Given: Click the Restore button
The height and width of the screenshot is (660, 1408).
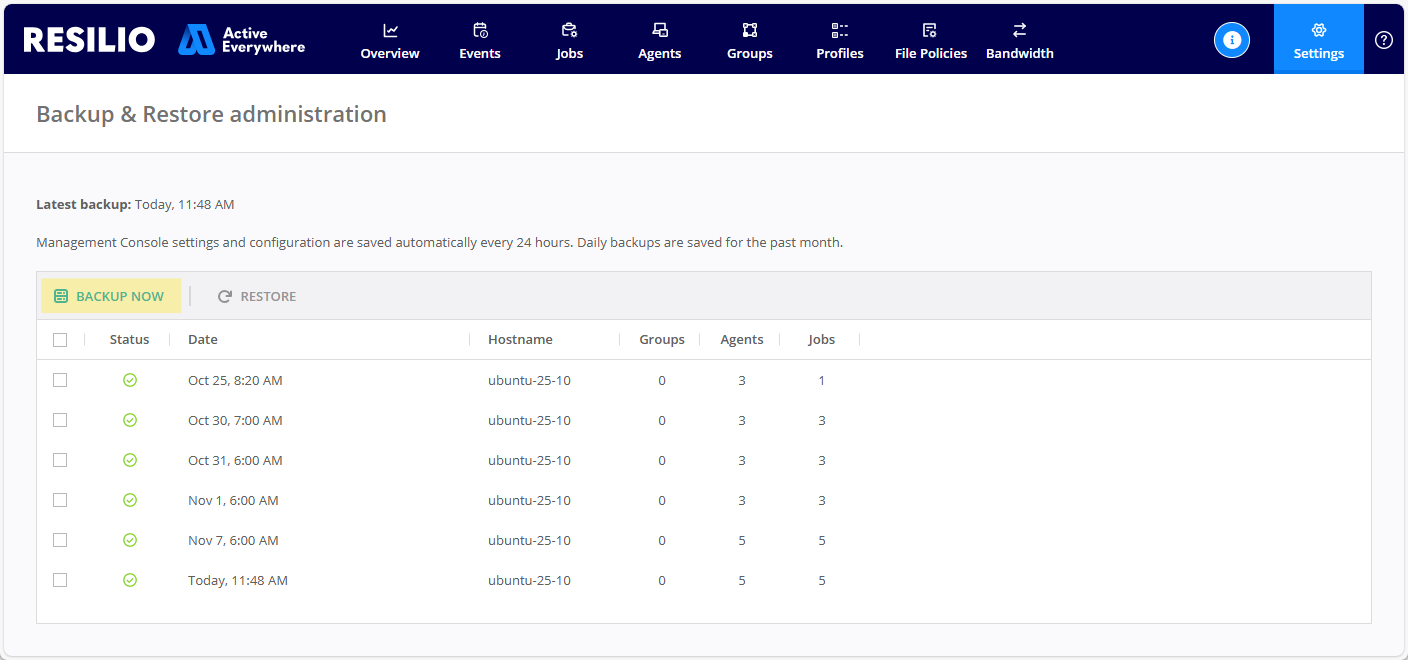Looking at the screenshot, I should click(x=257, y=296).
